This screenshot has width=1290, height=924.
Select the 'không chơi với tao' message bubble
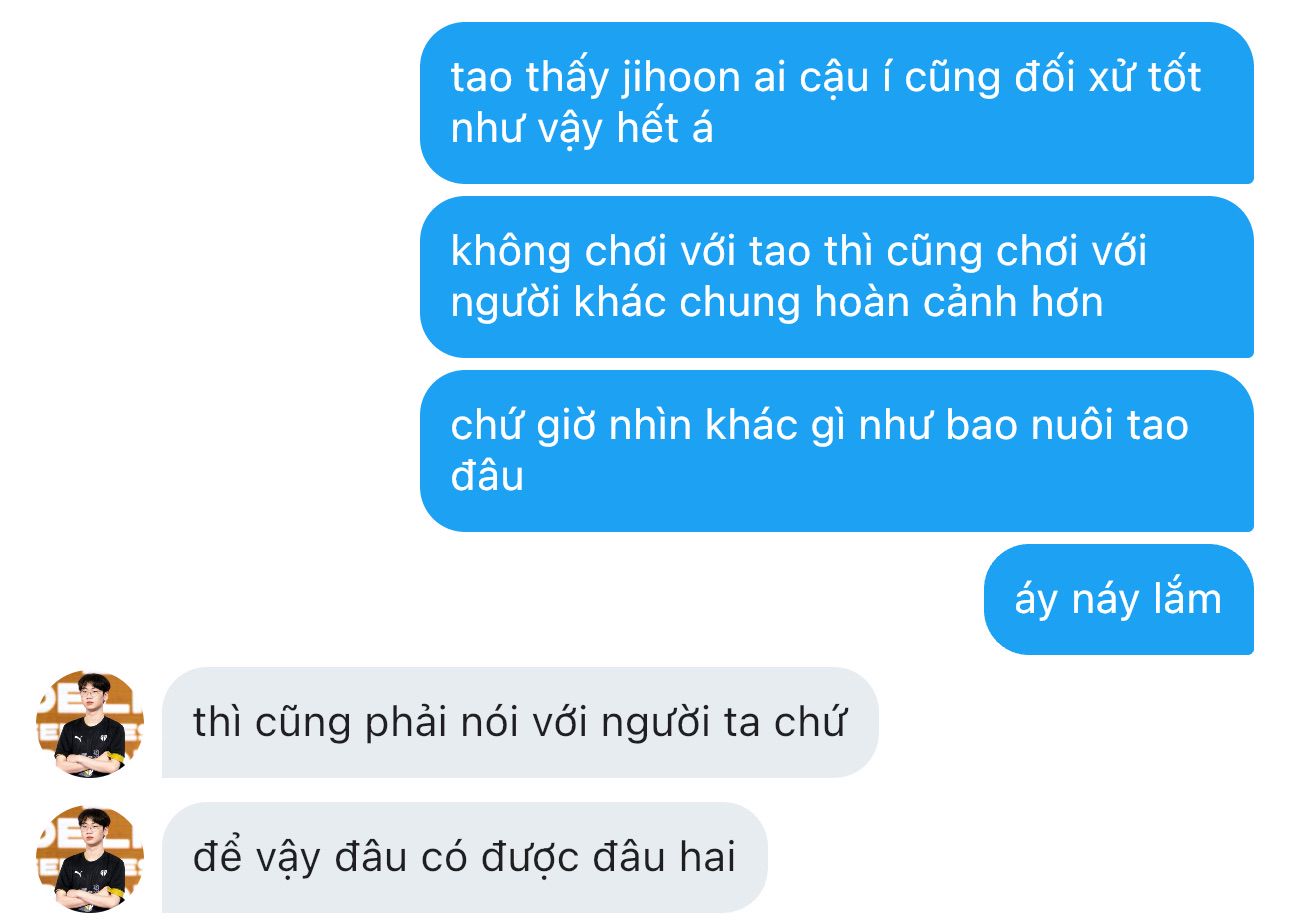(x=836, y=277)
